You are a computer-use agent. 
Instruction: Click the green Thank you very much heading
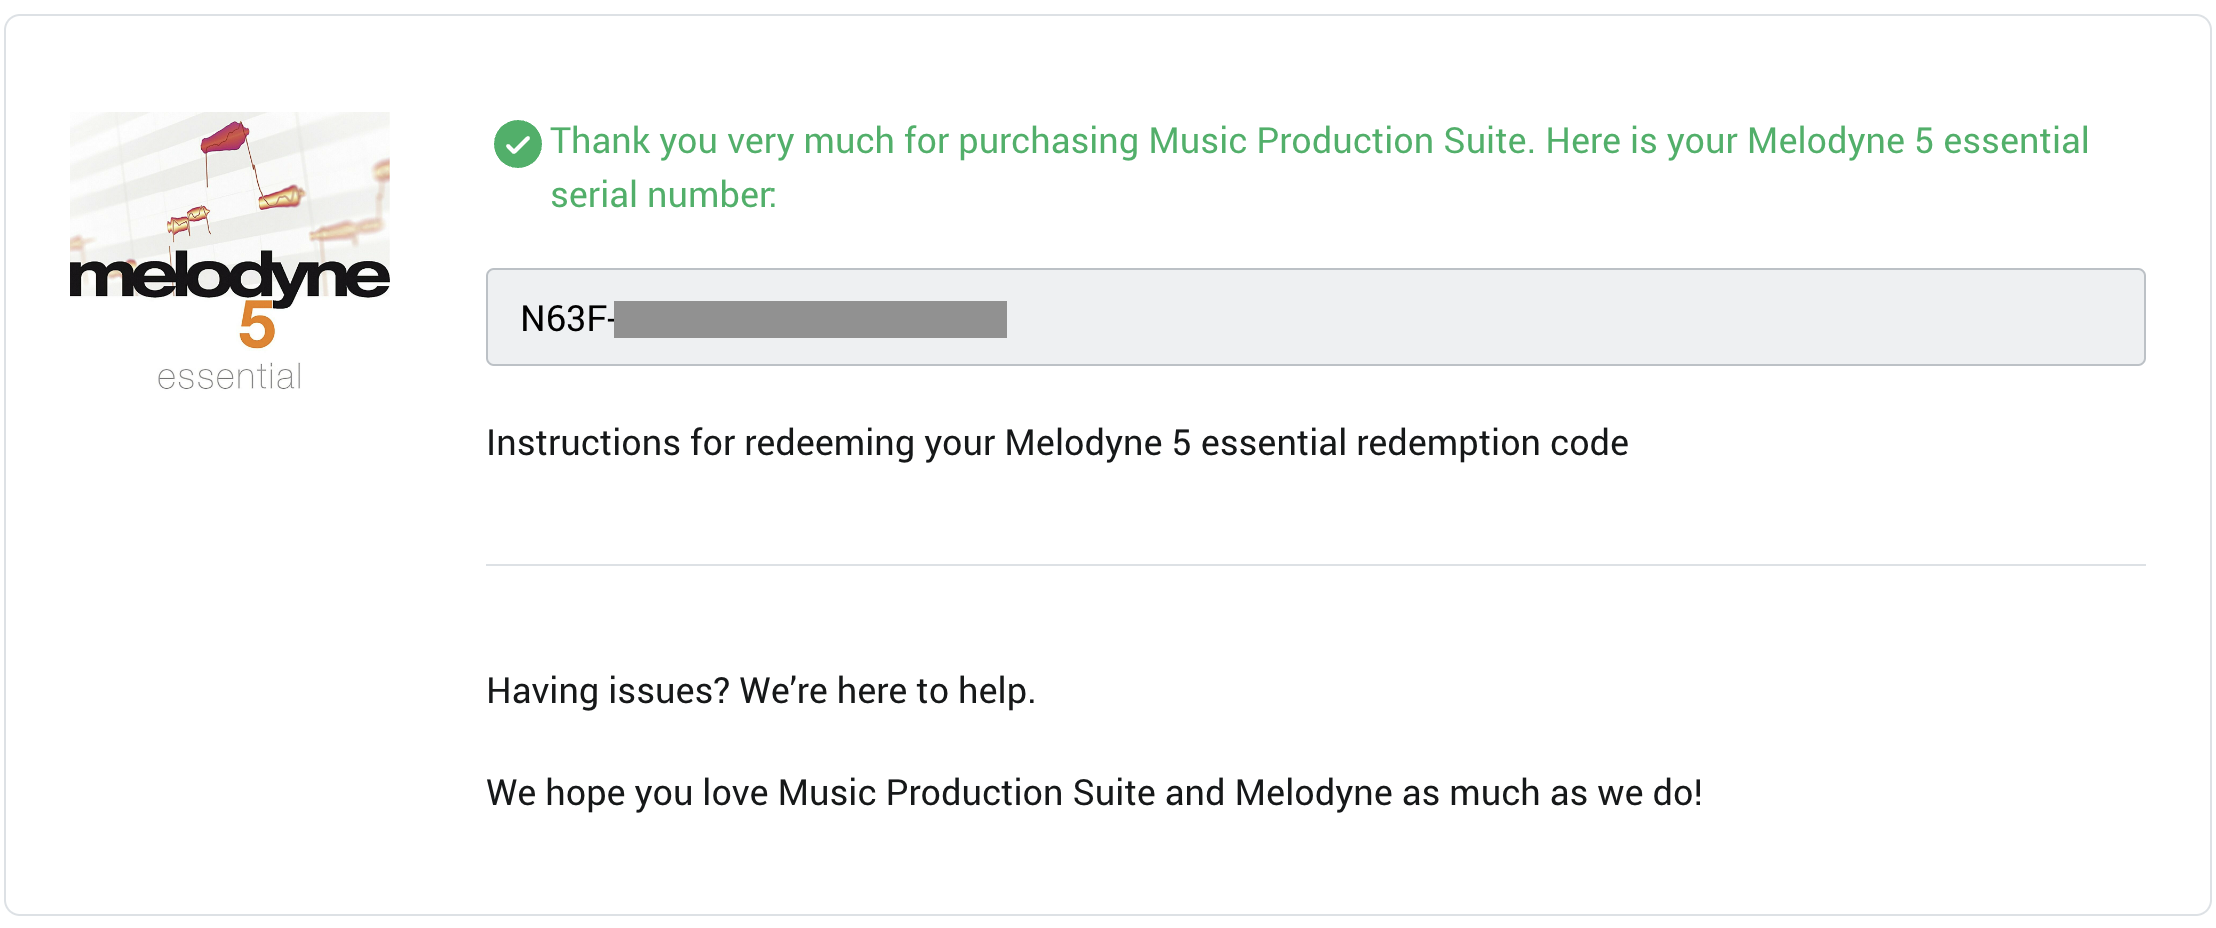coord(1320,167)
